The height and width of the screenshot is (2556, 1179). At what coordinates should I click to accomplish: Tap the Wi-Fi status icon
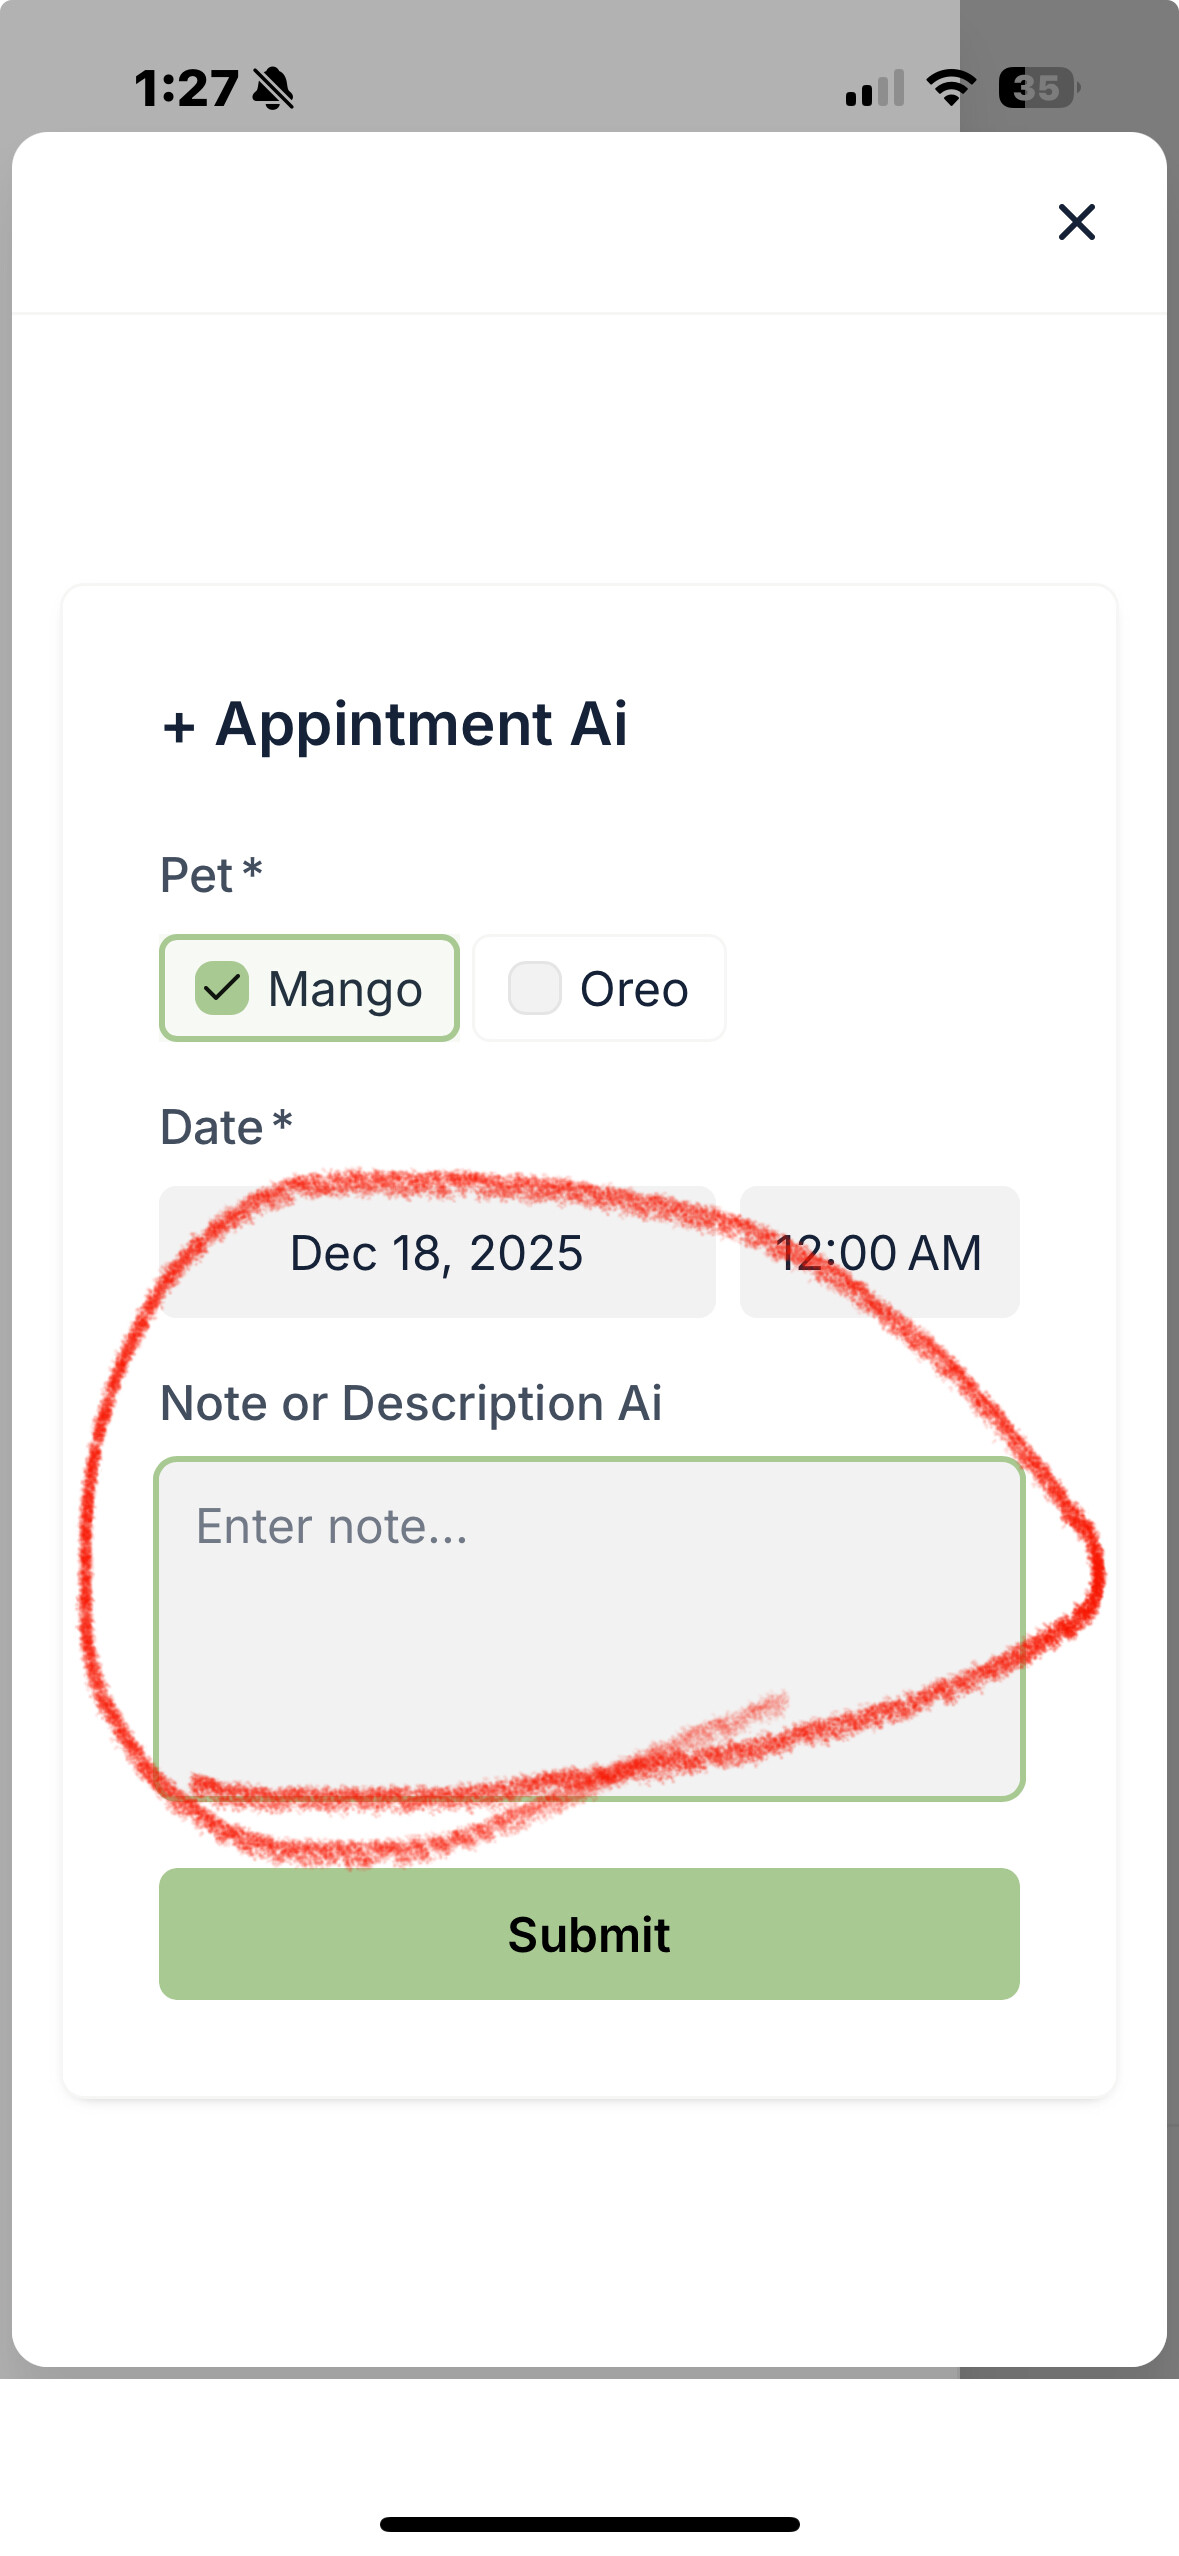click(951, 88)
